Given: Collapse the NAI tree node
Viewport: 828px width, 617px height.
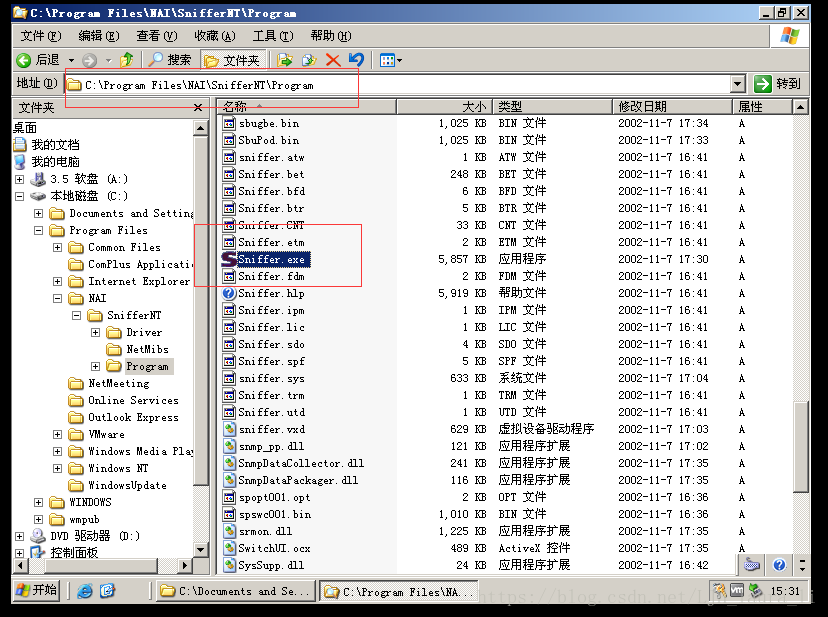Looking at the screenshot, I should (58, 298).
